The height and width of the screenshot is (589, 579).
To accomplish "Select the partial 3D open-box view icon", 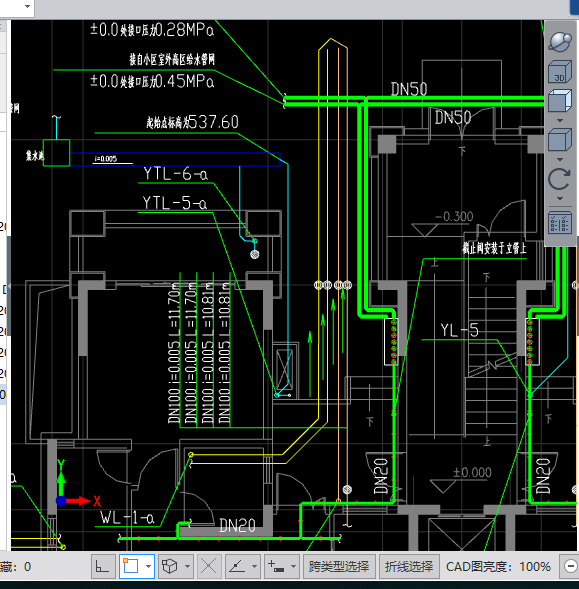I will (559, 101).
